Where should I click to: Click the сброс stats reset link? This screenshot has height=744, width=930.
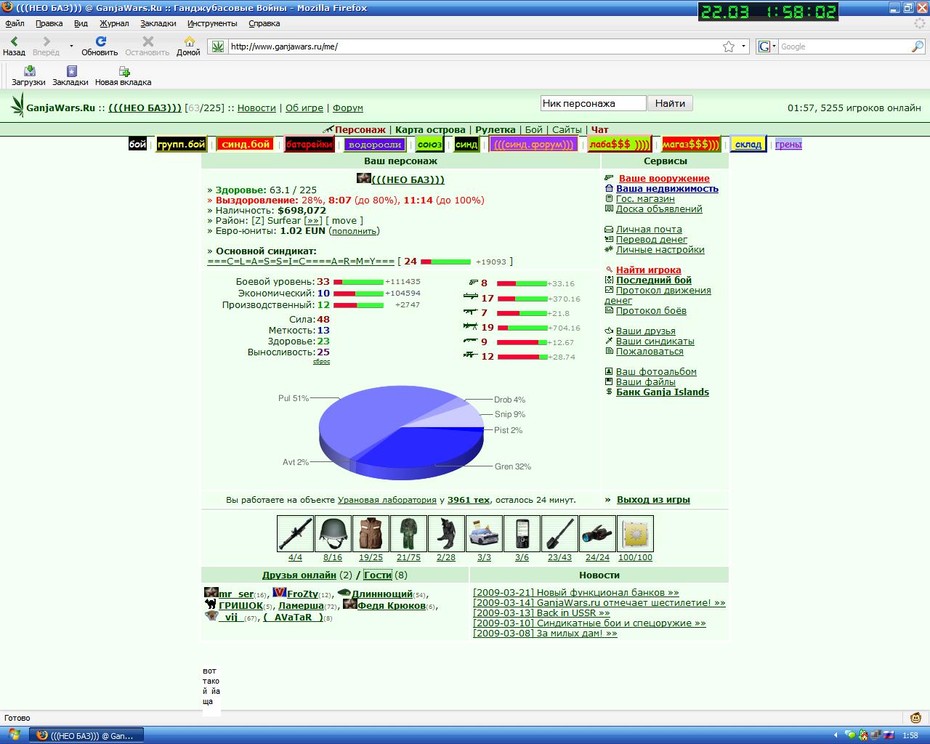coord(321,361)
